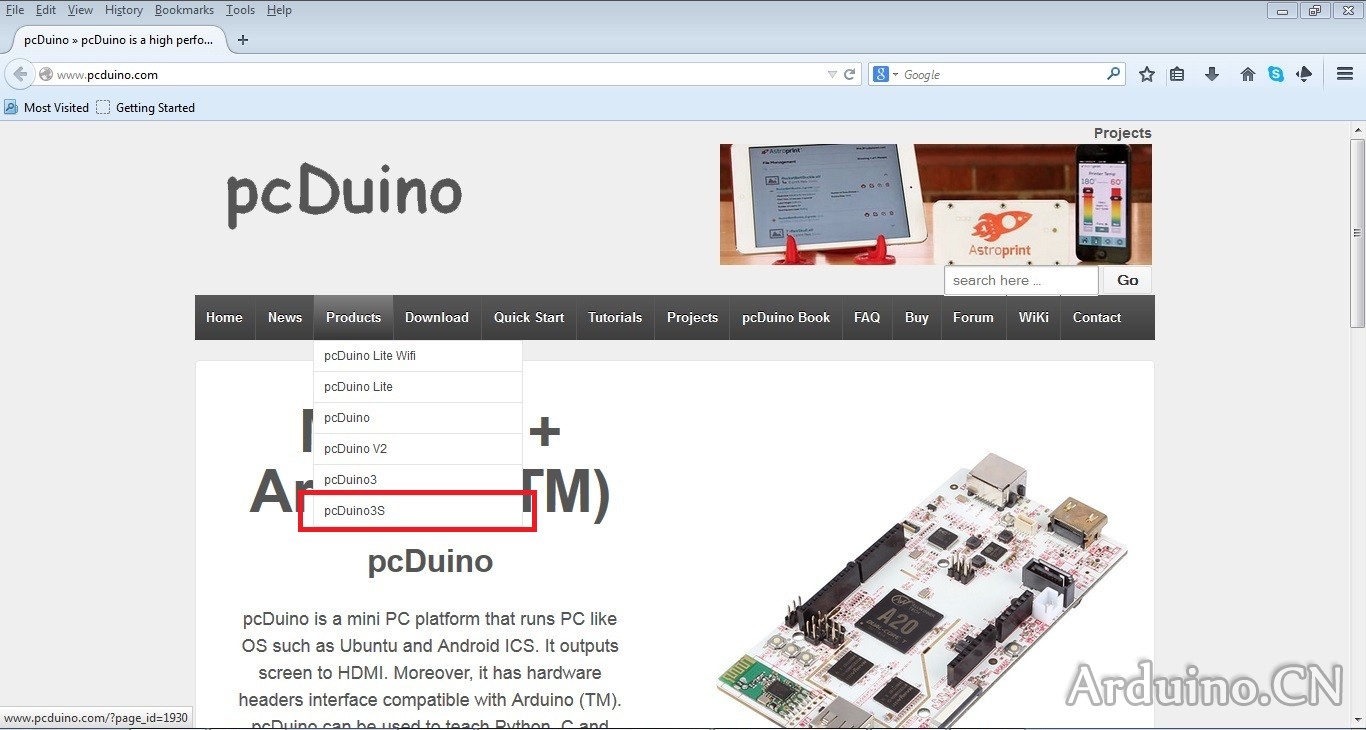The height and width of the screenshot is (730, 1366).
Task: Open the History menu
Action: coord(124,10)
